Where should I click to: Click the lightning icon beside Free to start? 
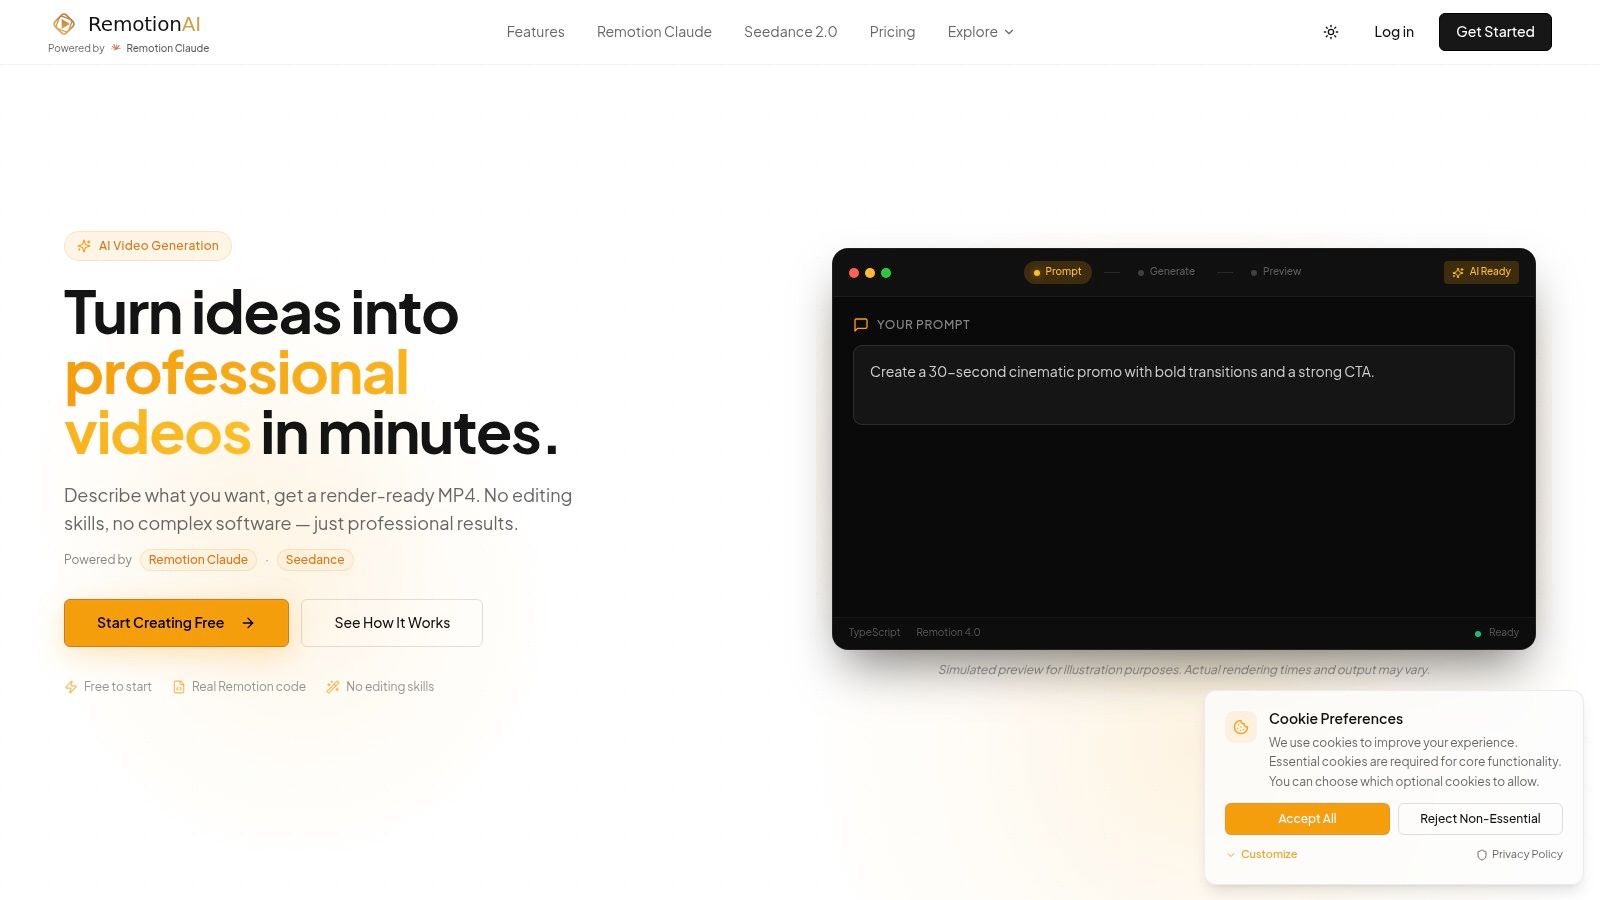coord(71,687)
